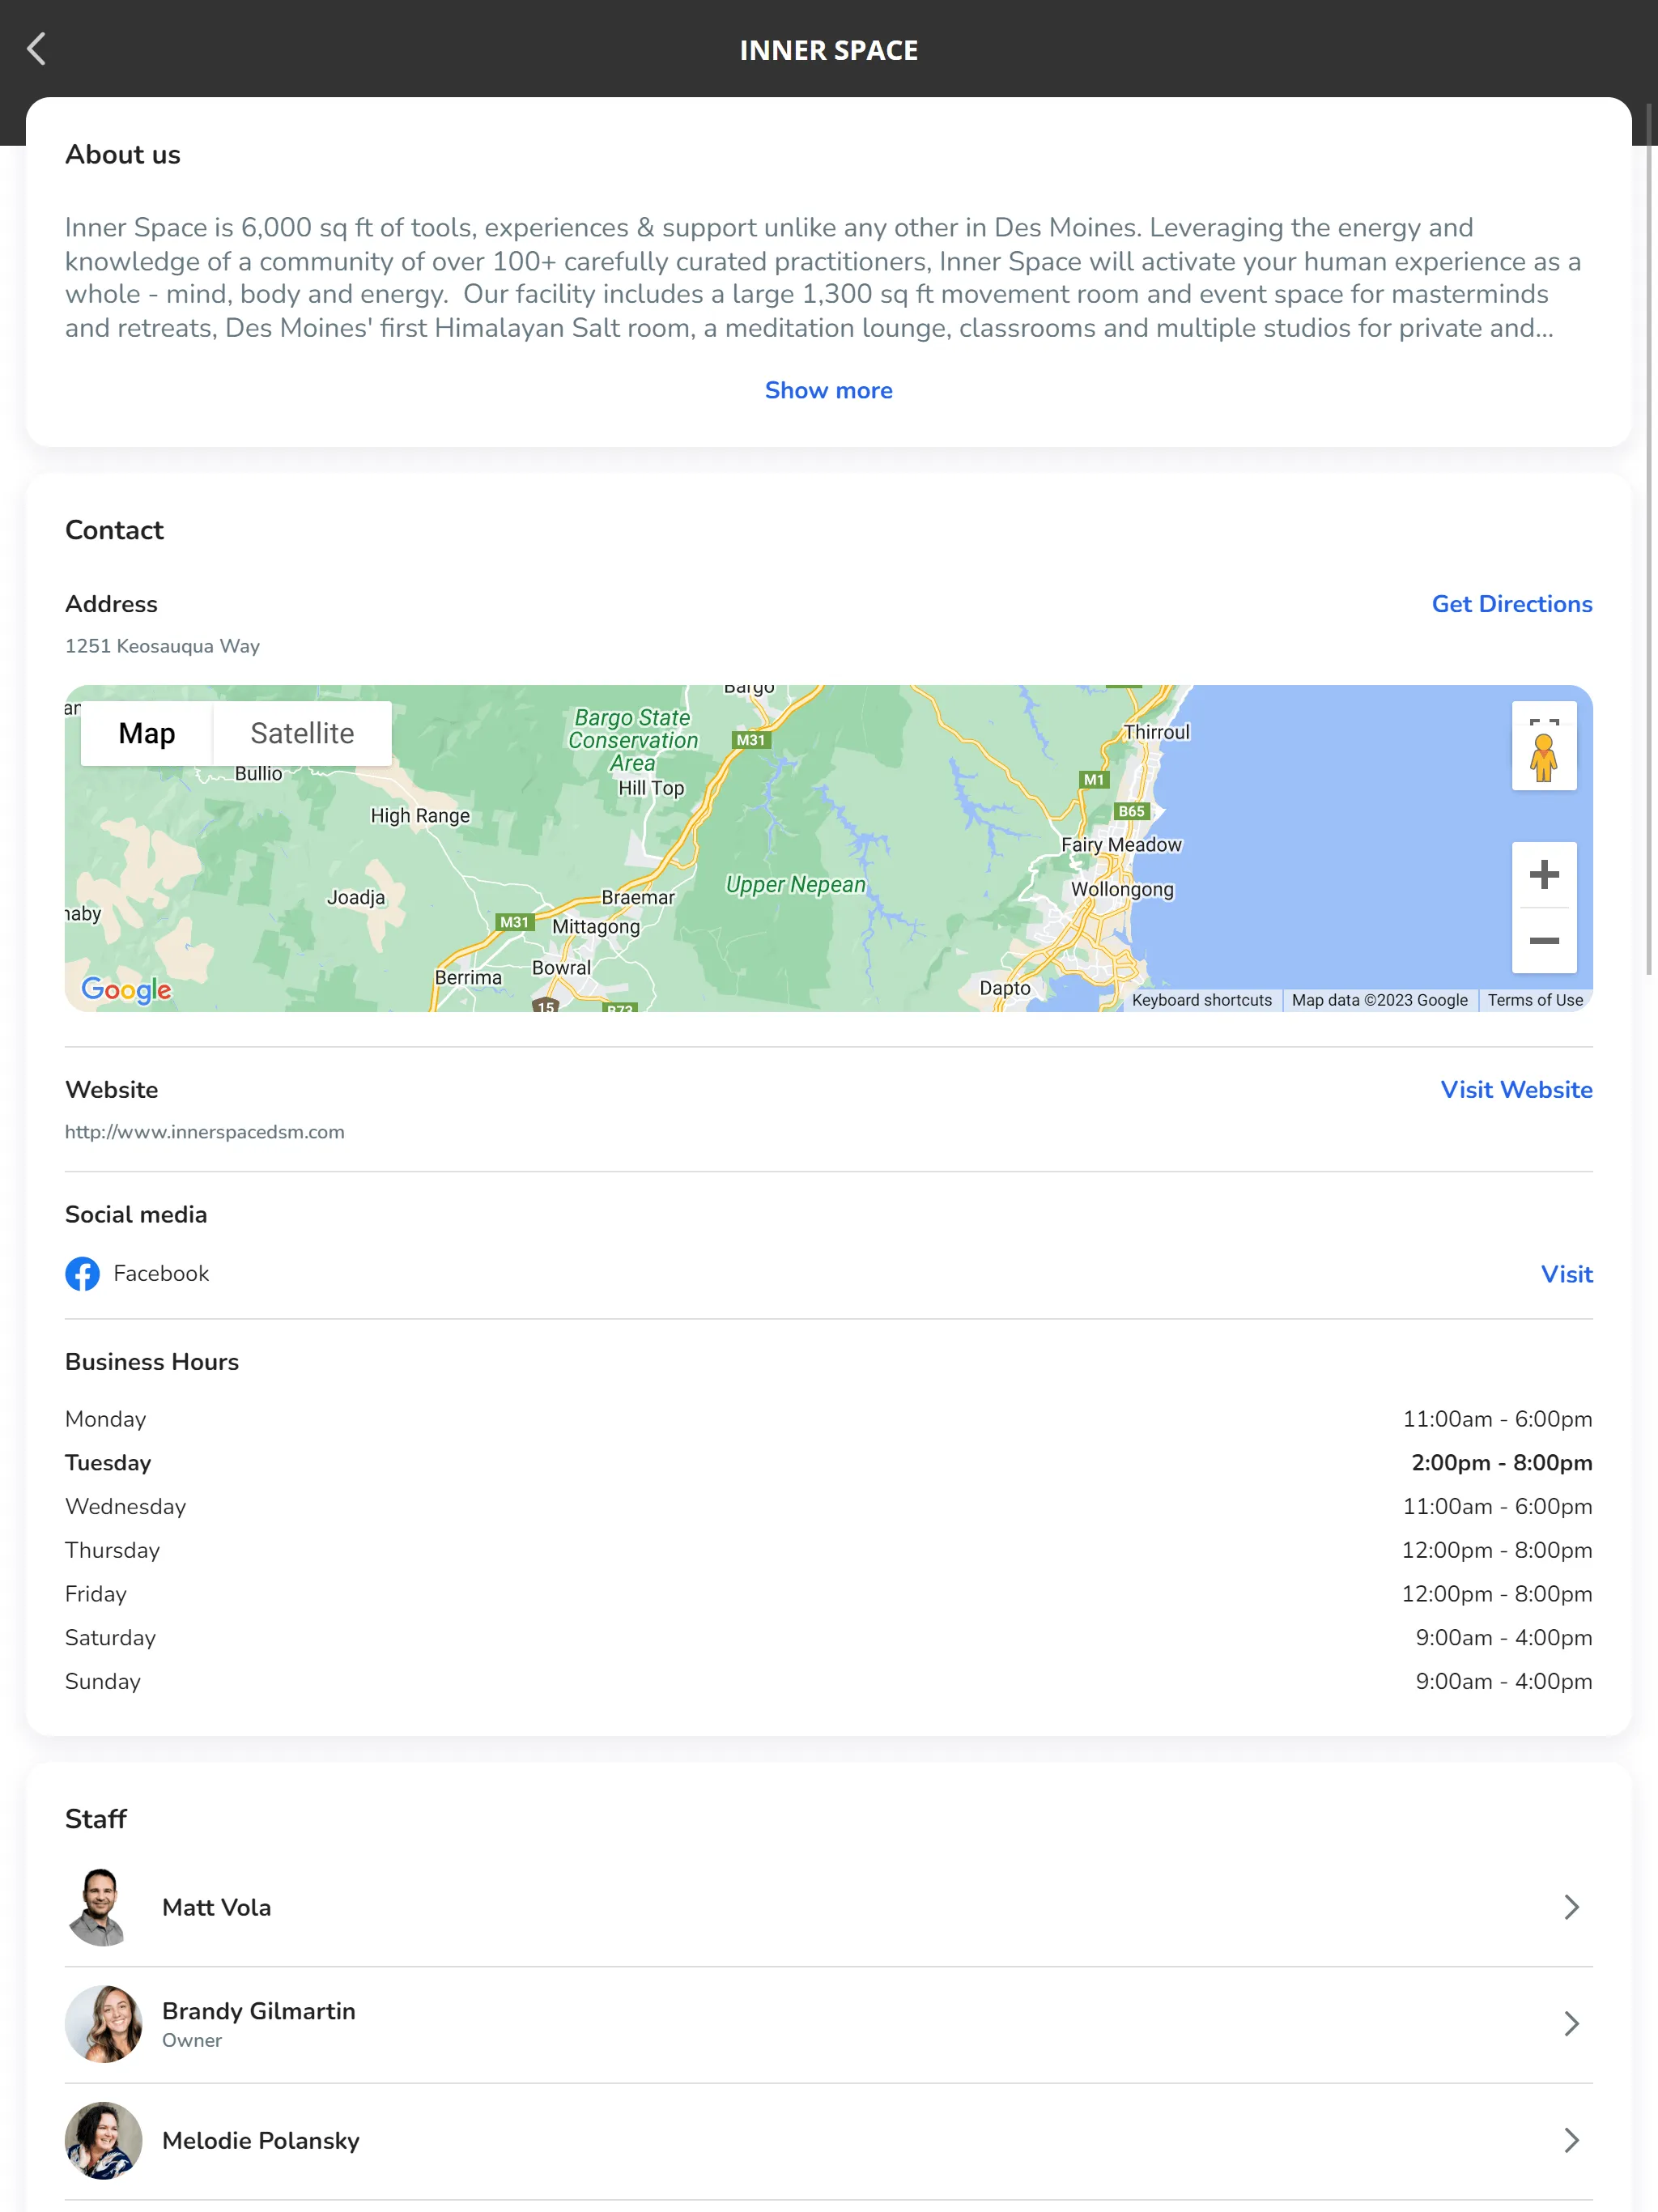Expand map to fullscreen mode
The height and width of the screenshot is (2212, 1658).
[x=1541, y=717]
